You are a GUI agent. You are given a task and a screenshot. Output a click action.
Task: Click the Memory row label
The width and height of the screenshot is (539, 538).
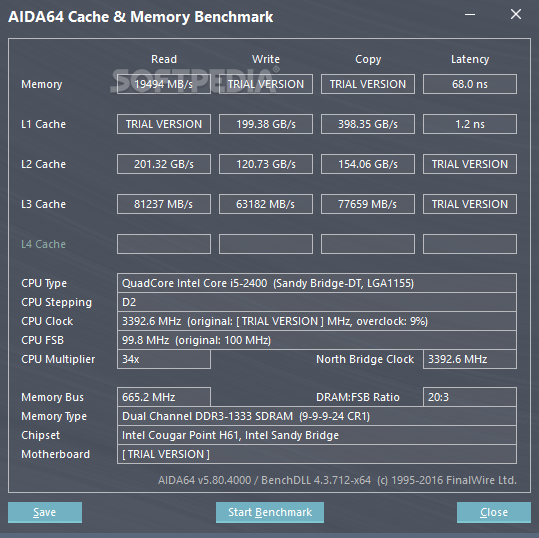point(42,84)
